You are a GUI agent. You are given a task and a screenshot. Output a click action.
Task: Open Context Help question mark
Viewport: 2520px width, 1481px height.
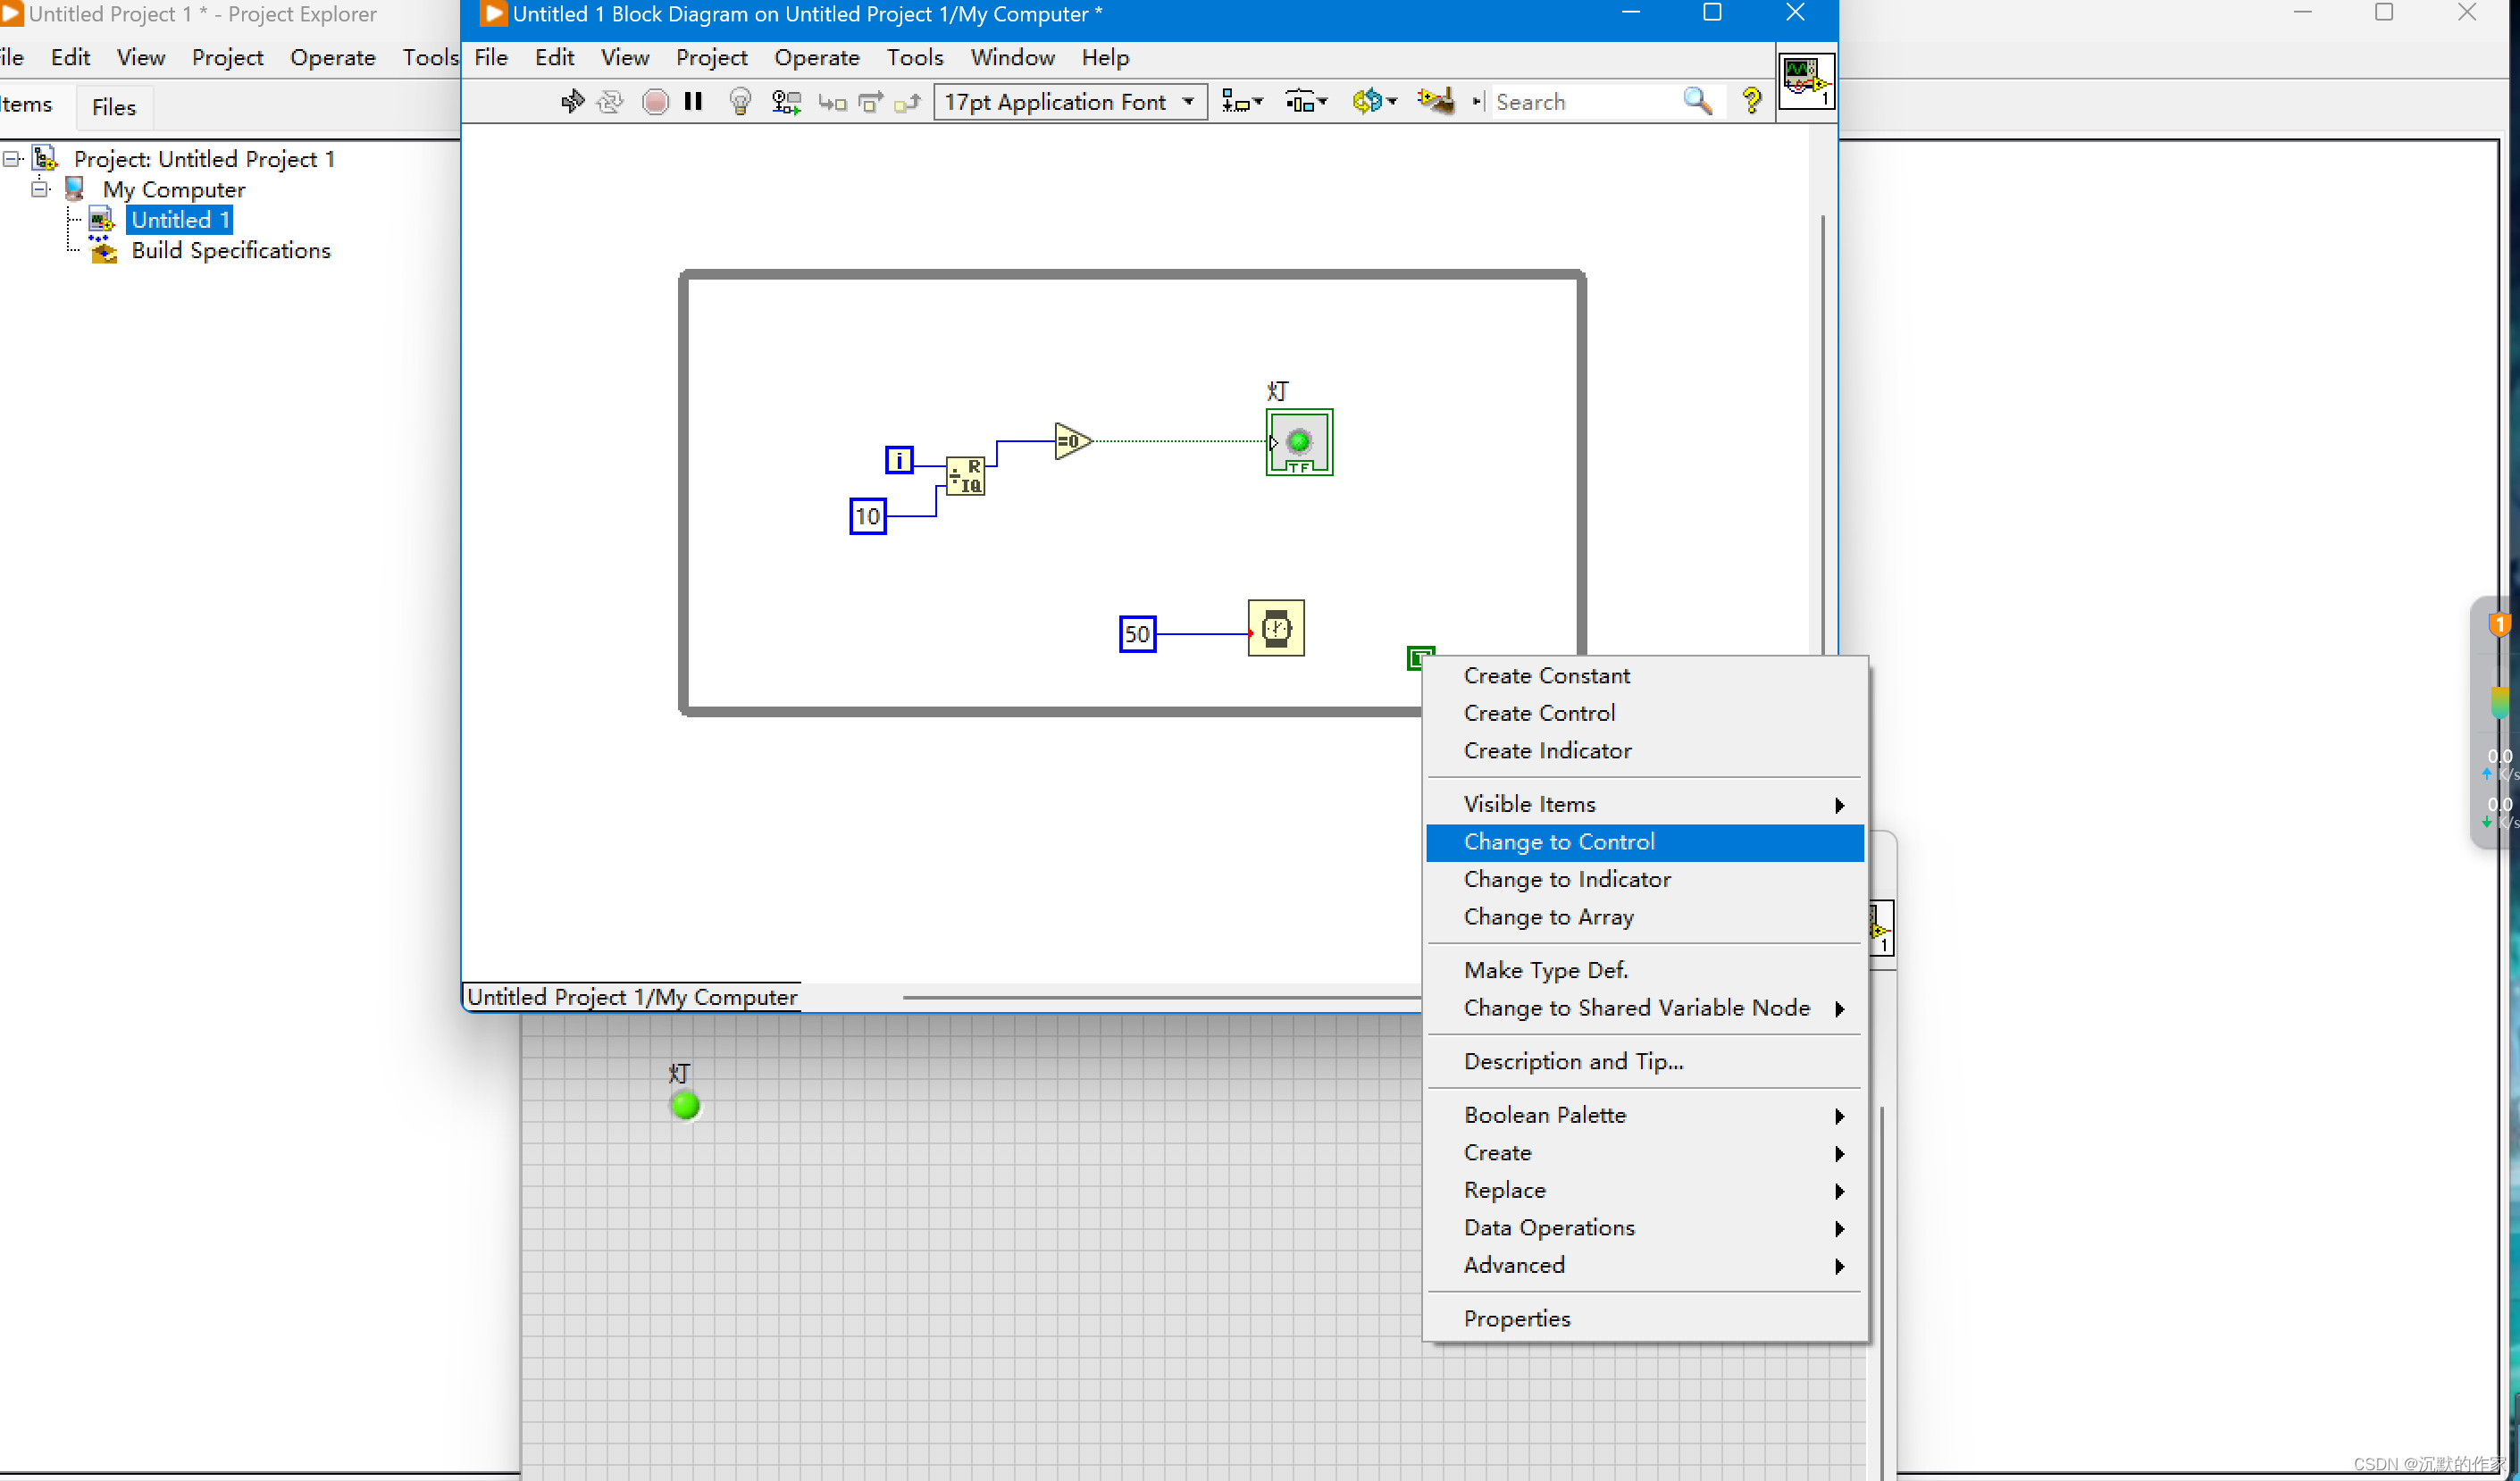(1751, 101)
